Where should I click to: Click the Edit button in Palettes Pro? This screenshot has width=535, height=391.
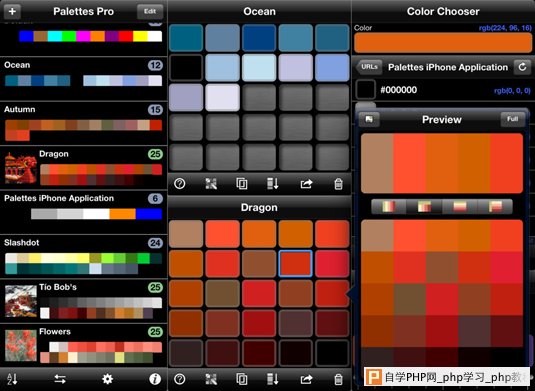click(150, 12)
